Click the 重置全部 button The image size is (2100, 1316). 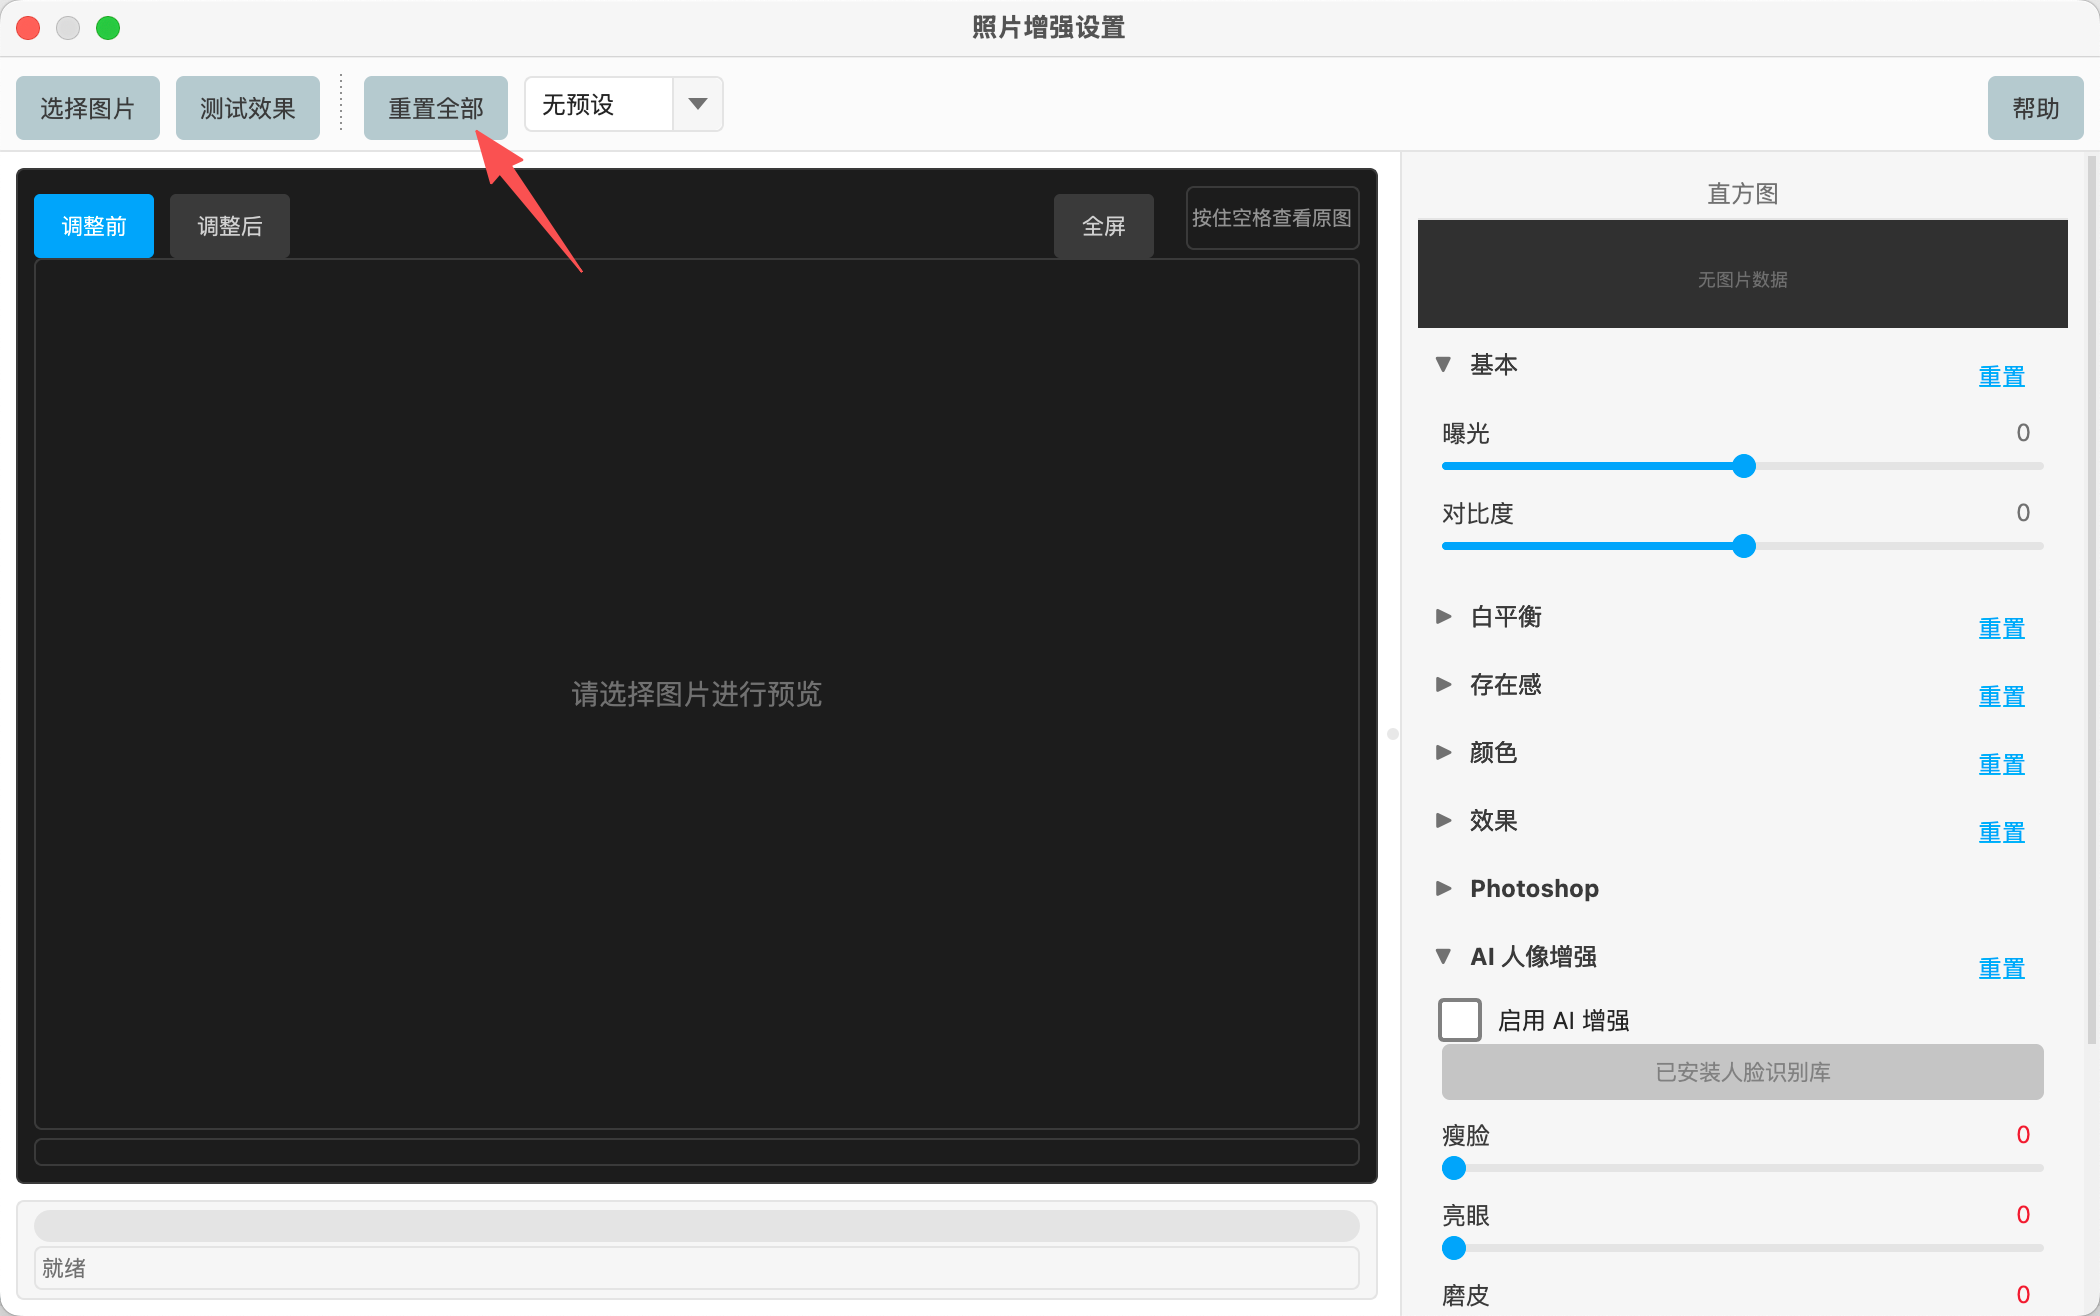click(436, 105)
